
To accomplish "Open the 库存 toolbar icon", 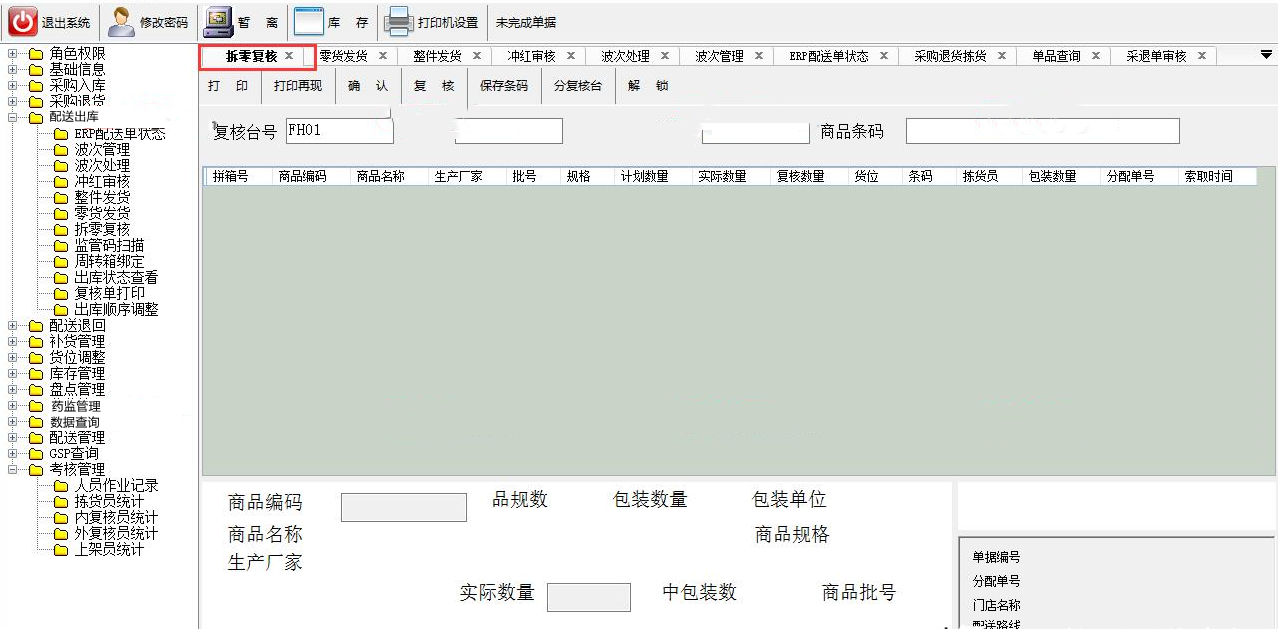I will point(309,21).
